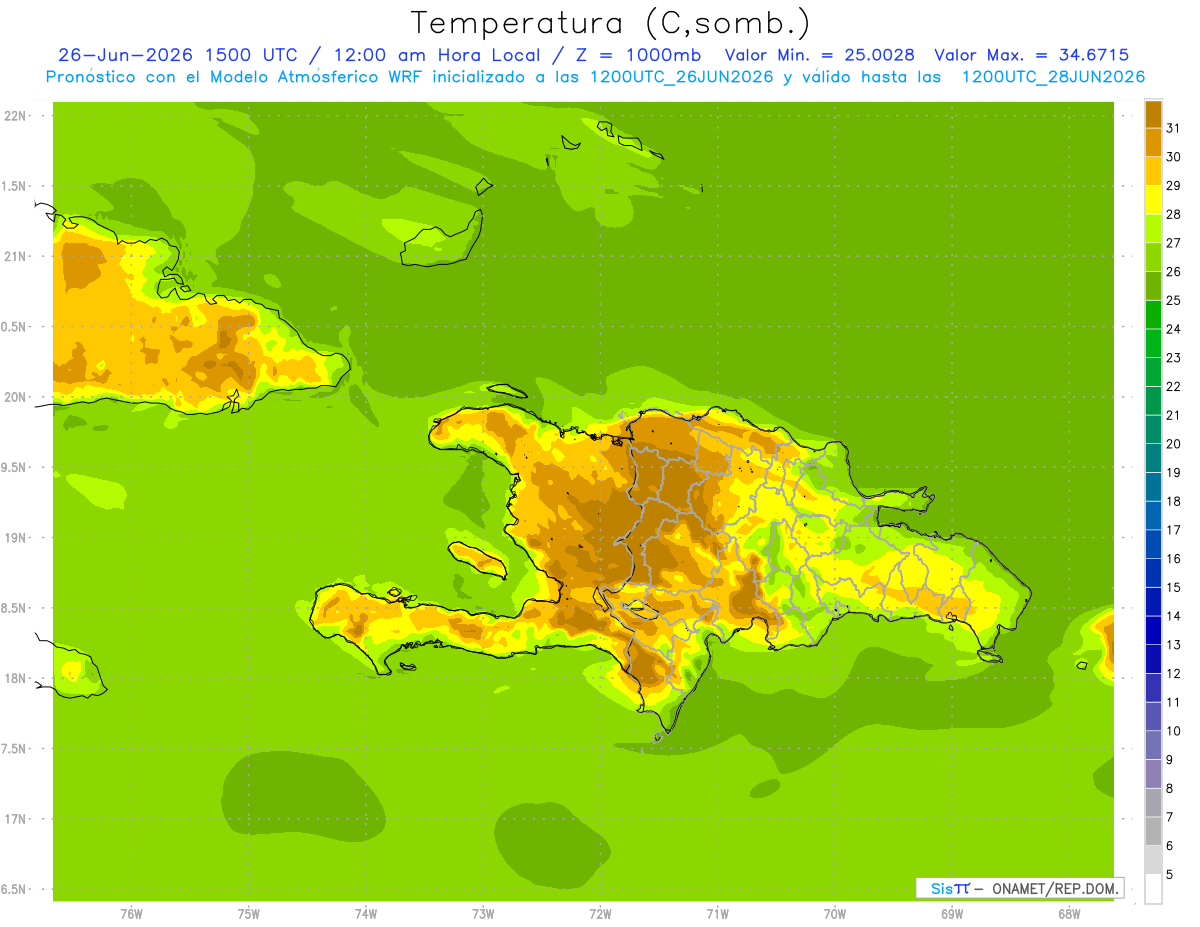This screenshot has width=1200, height=927.
Task: Click the 17N latitude axis label
Action: 15,819
